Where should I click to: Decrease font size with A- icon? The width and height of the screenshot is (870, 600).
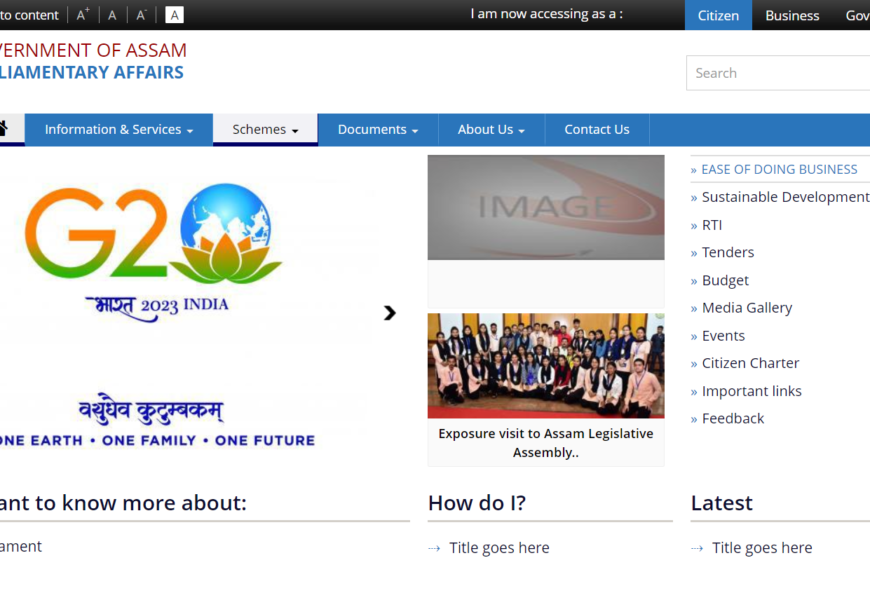click(141, 15)
